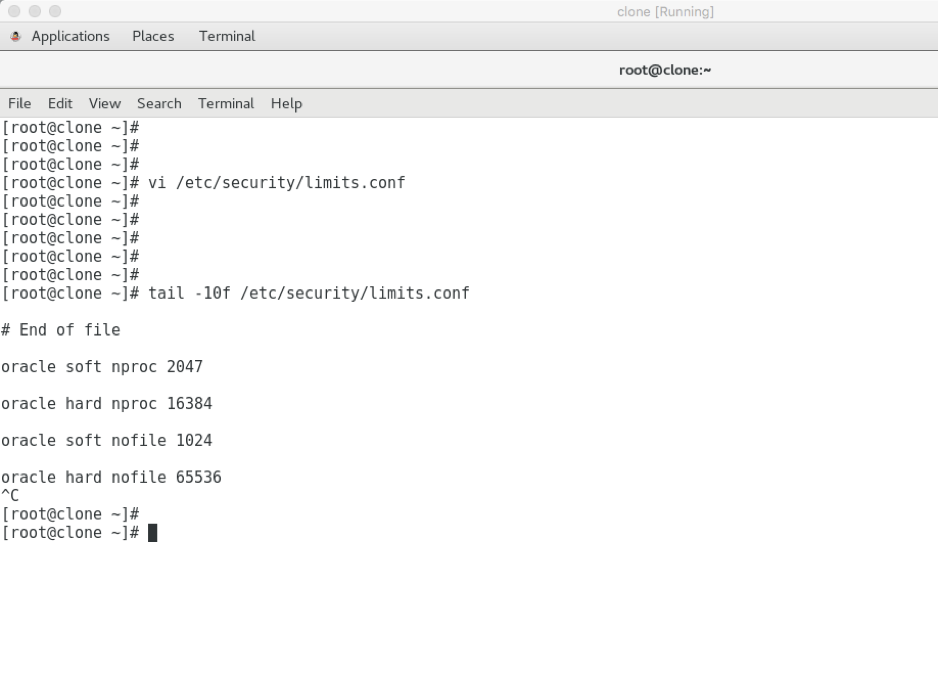This screenshot has height=675, width=938.
Task: Open the File menu
Action: pyautogui.click(x=19, y=103)
